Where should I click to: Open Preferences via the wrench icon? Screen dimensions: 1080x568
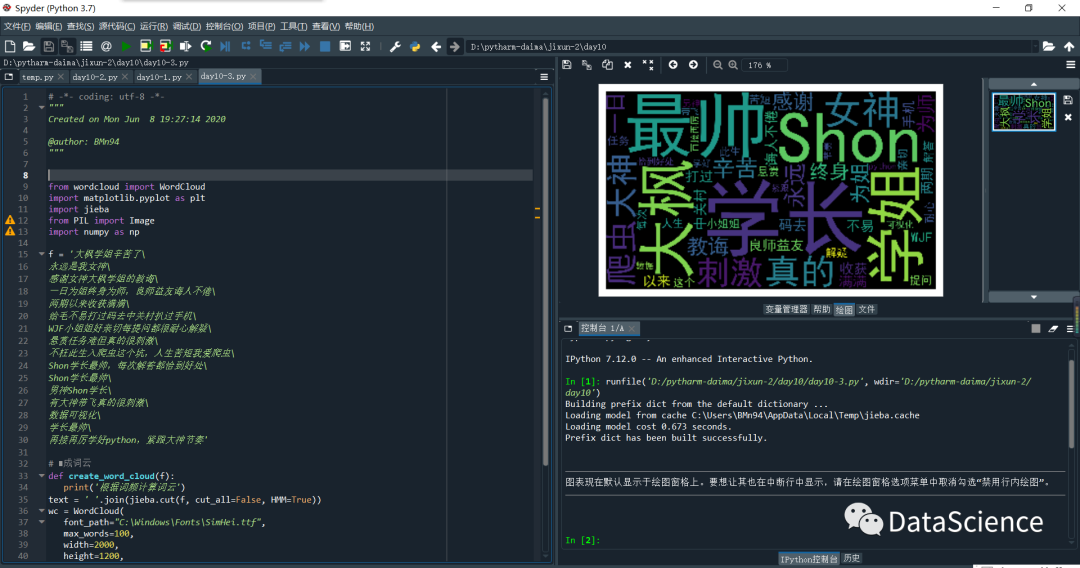[x=395, y=46]
